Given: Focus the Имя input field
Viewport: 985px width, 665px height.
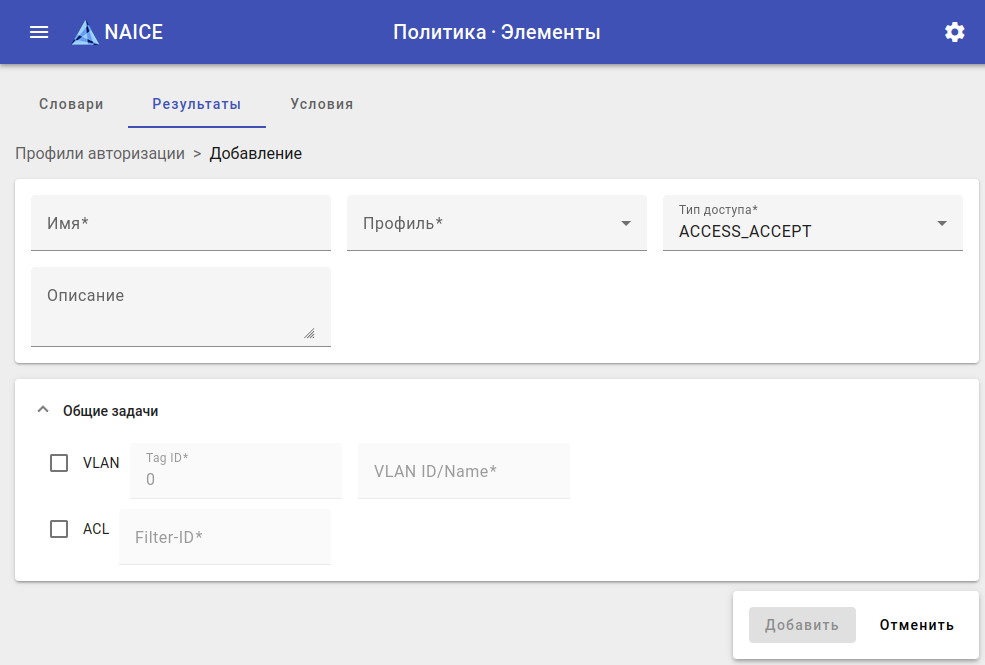Looking at the screenshot, I should coord(180,223).
